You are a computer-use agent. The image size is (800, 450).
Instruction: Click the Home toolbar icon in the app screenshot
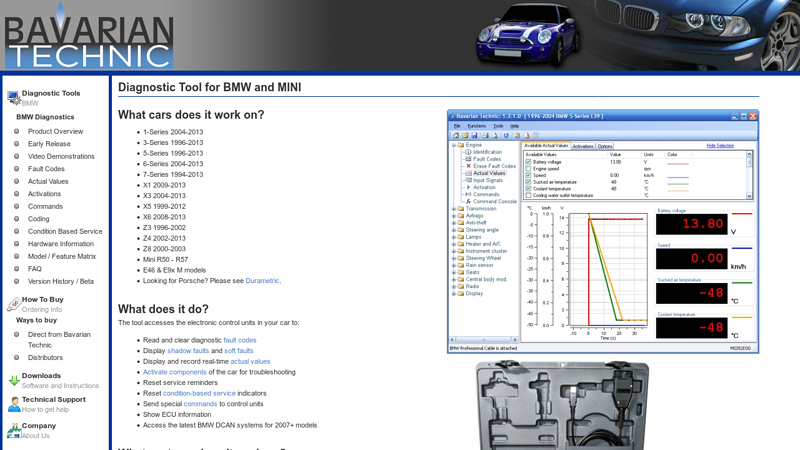456,136
